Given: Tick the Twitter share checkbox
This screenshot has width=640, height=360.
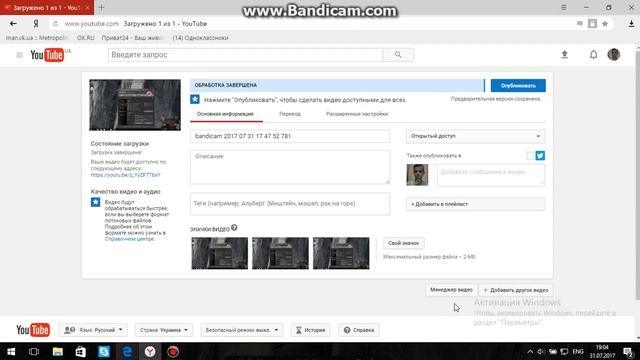Looking at the screenshot, I should [530, 156].
